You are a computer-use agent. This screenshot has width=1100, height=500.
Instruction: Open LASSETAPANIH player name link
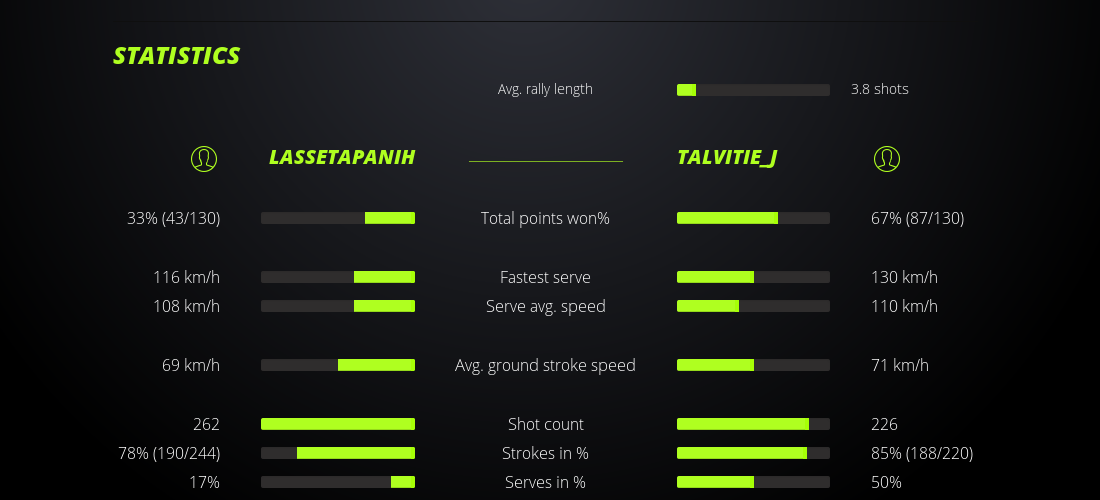coord(342,158)
